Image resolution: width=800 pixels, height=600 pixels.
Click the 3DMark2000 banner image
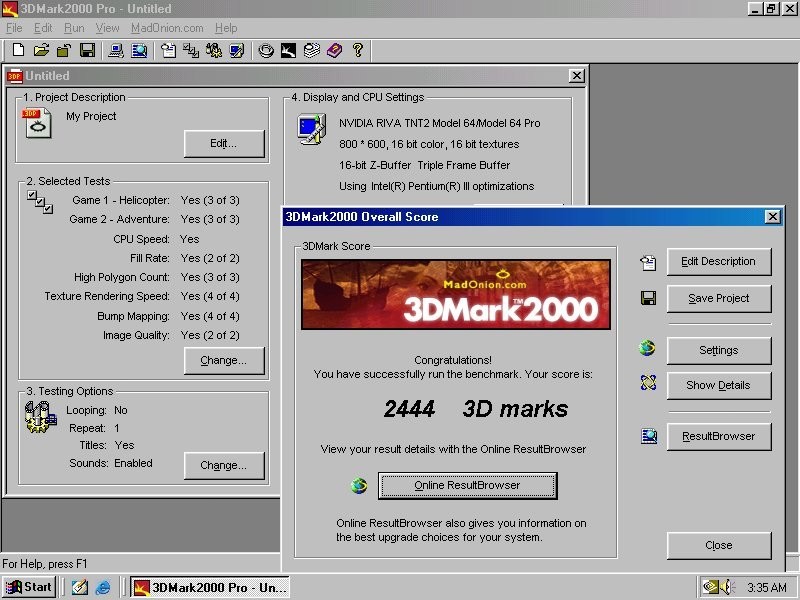[x=456, y=294]
